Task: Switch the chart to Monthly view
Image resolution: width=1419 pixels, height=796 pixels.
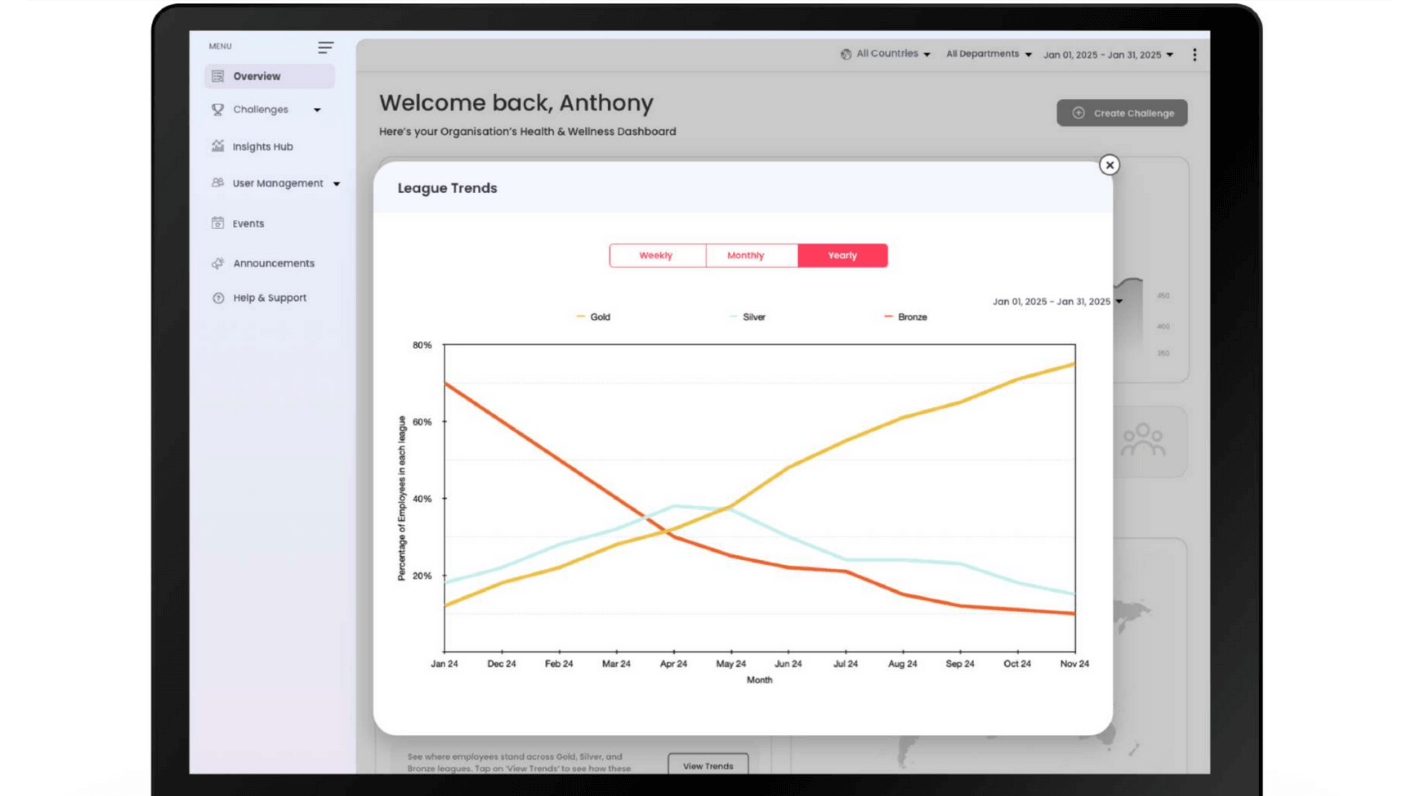Action: coord(746,256)
